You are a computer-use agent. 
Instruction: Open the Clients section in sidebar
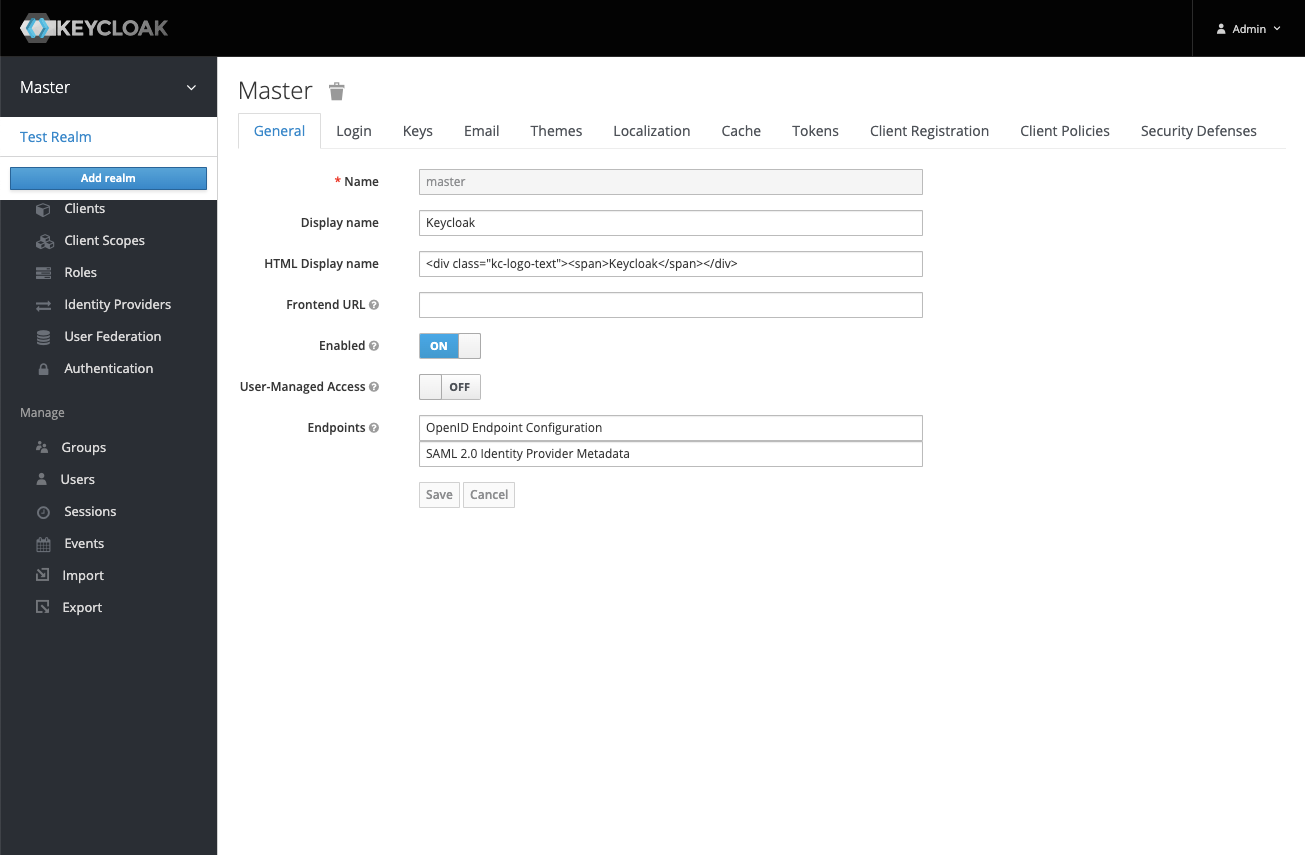84,208
